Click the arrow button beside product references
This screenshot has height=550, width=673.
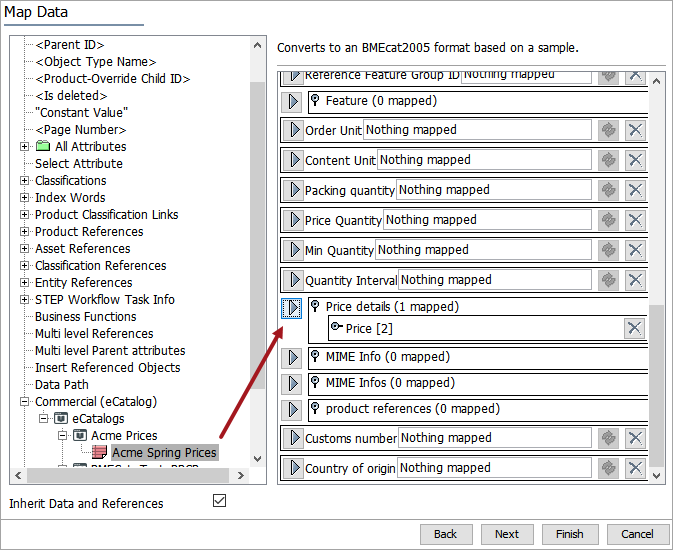click(x=292, y=409)
